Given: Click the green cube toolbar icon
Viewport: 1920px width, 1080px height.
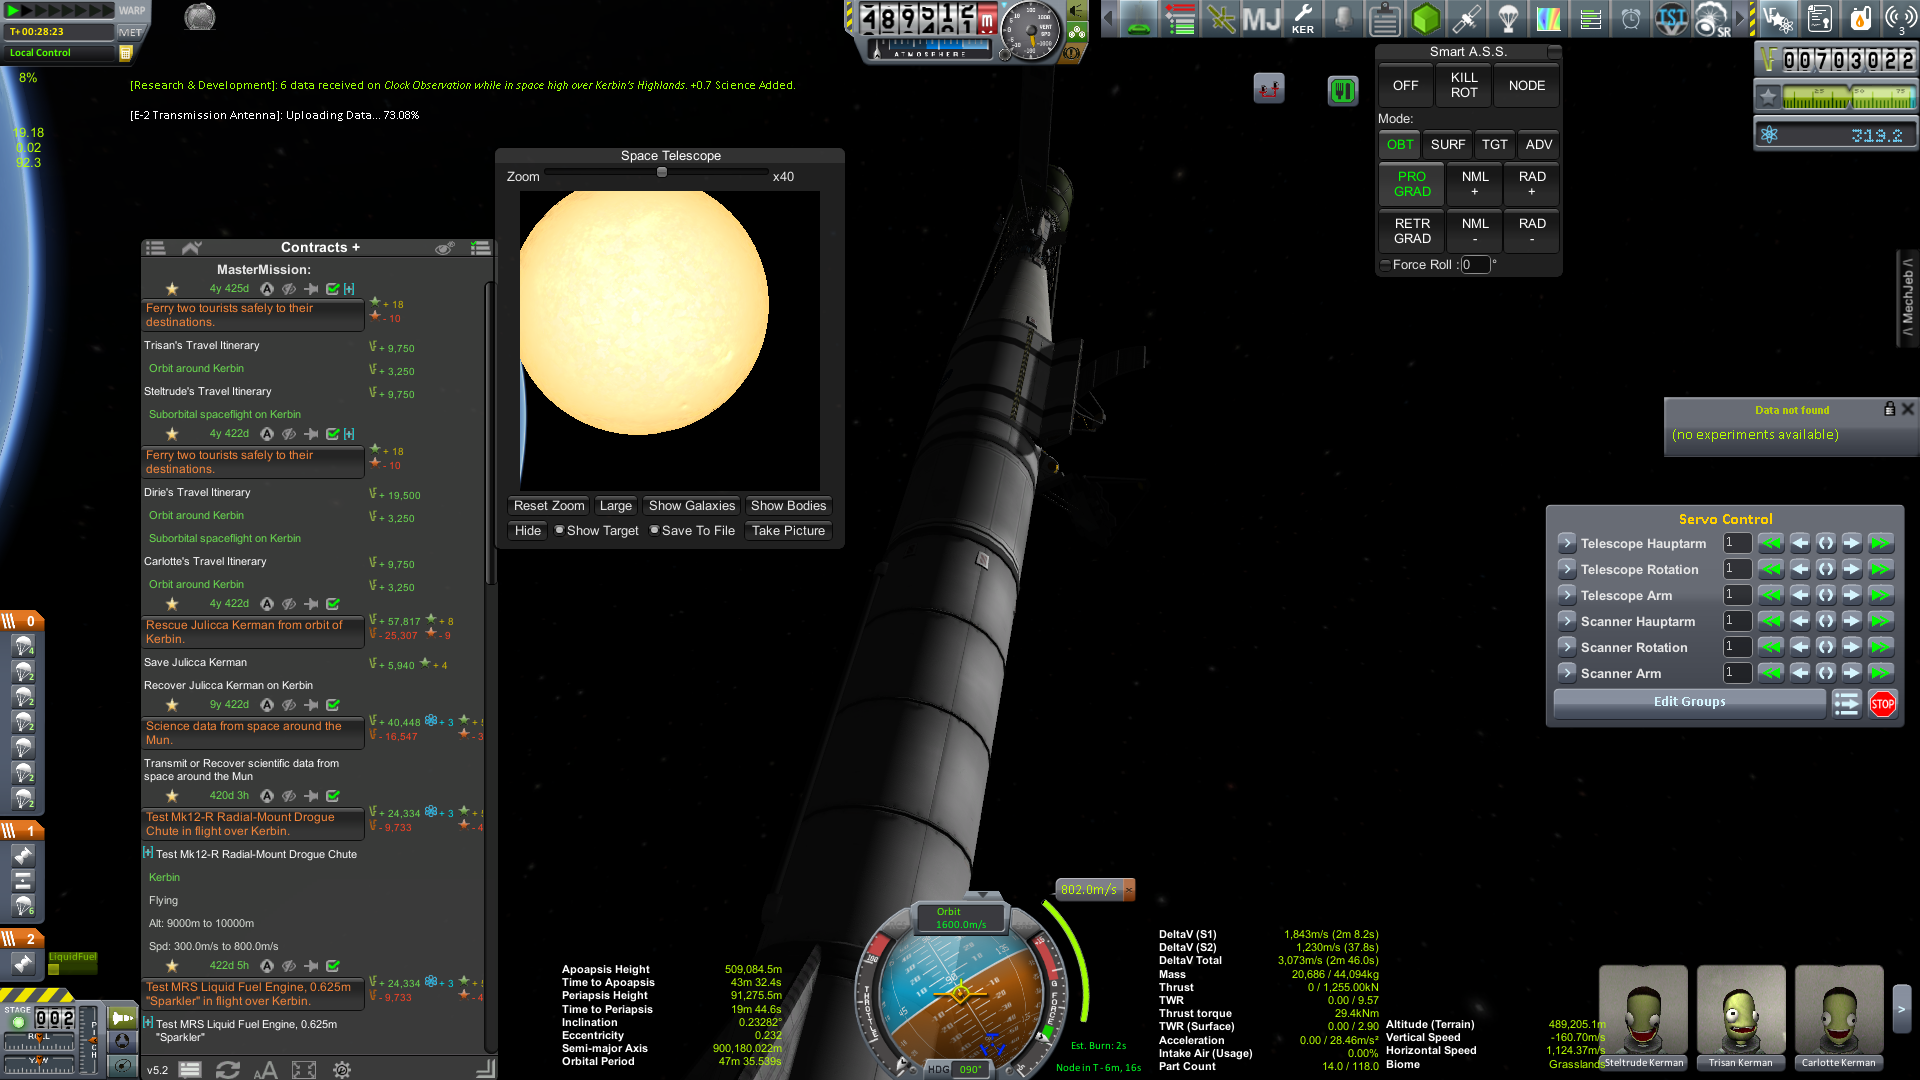Looking at the screenshot, I should pos(1426,19).
